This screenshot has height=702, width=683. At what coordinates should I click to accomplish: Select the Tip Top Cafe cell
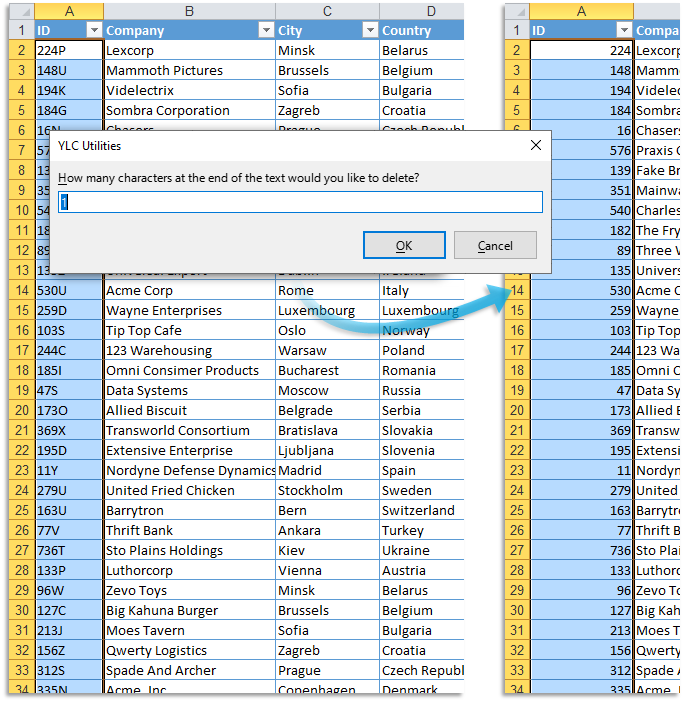pos(190,330)
